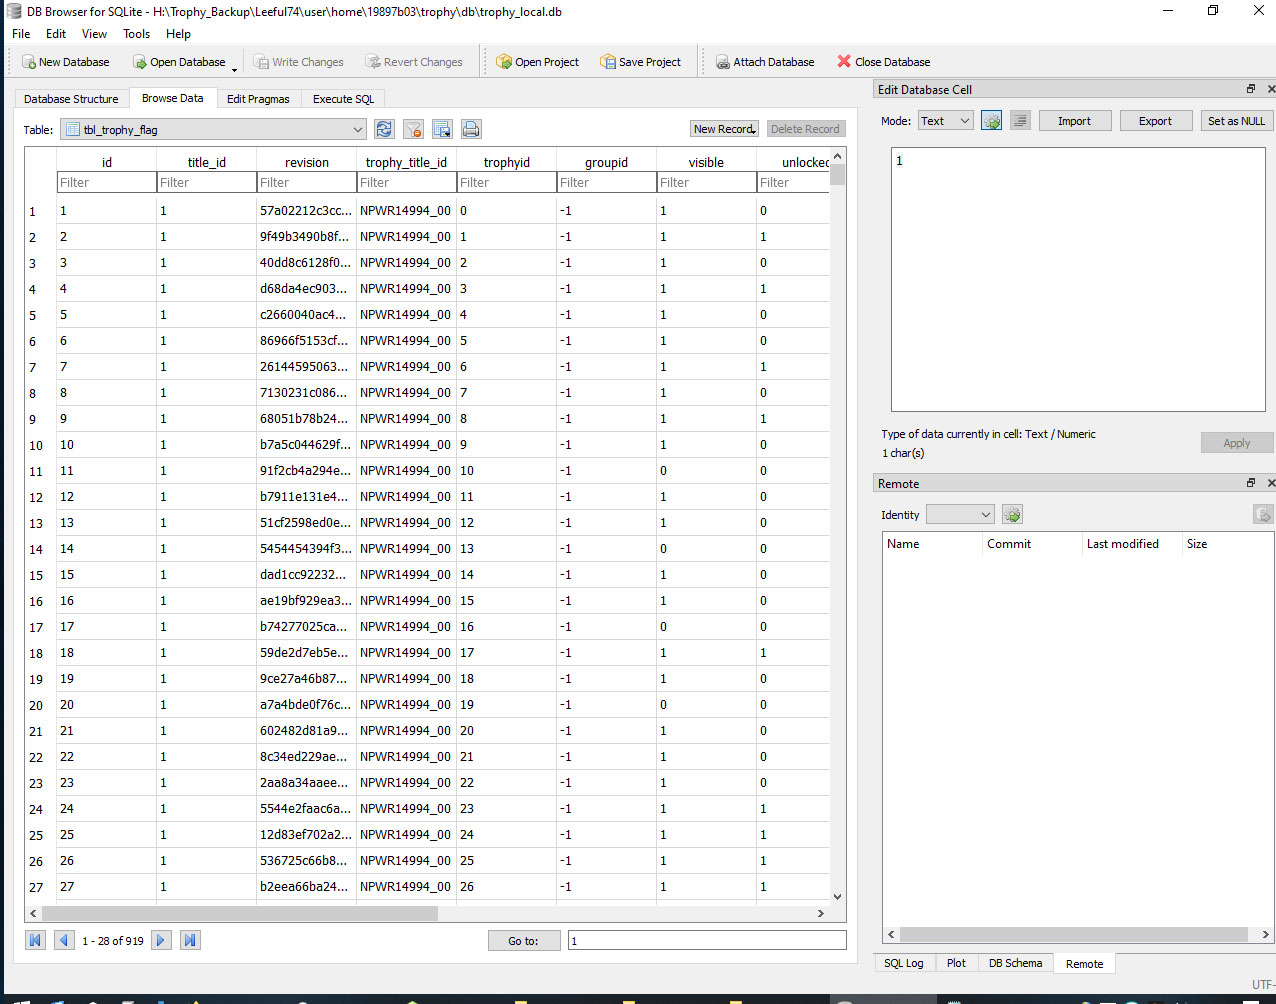Float the Edit Database Cell panel
This screenshot has width=1276, height=1004.
(x=1250, y=89)
